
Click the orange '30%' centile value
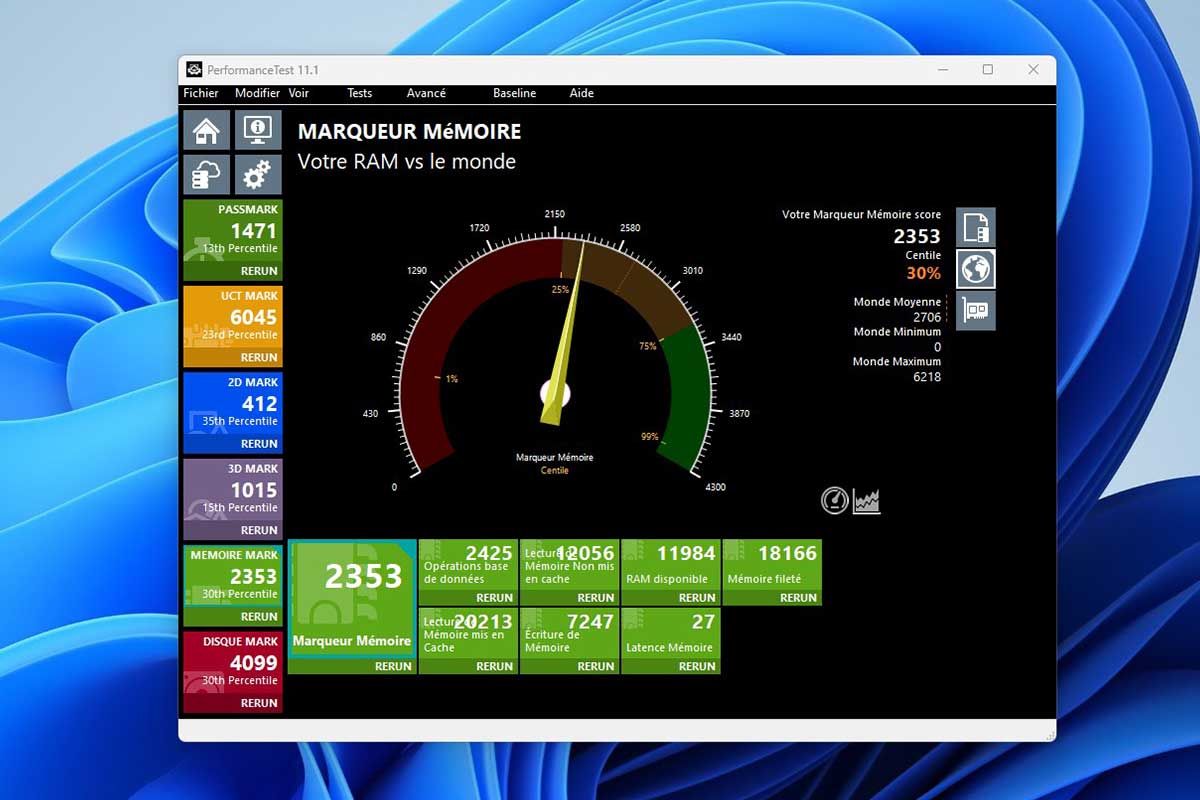coord(924,273)
